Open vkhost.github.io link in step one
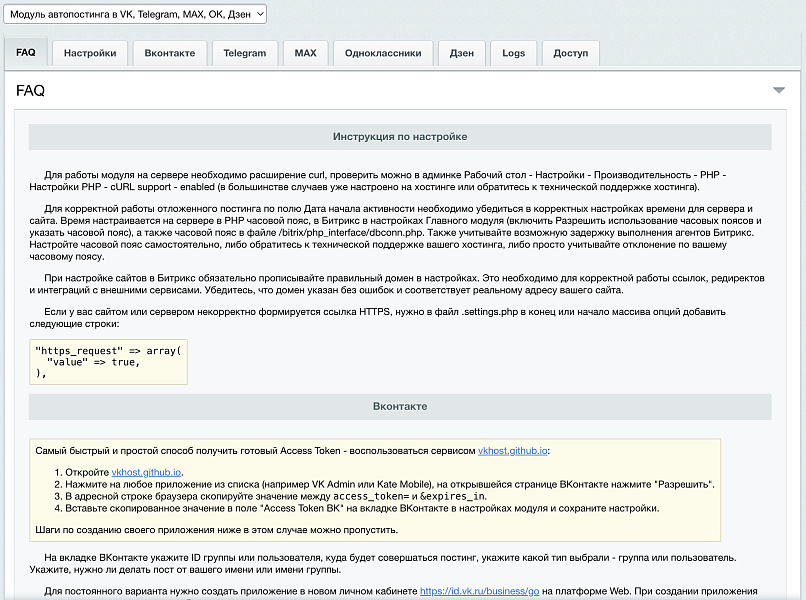Viewport: 806px width, 600px height. click(146, 472)
